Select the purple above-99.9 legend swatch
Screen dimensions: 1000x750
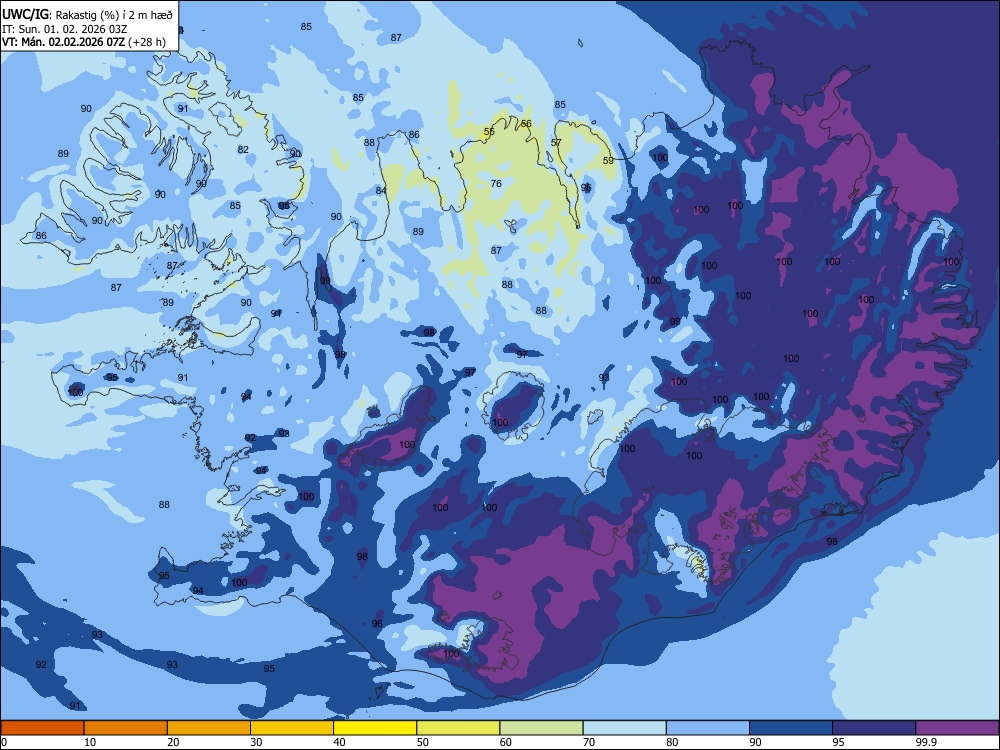pyautogui.click(x=957, y=728)
